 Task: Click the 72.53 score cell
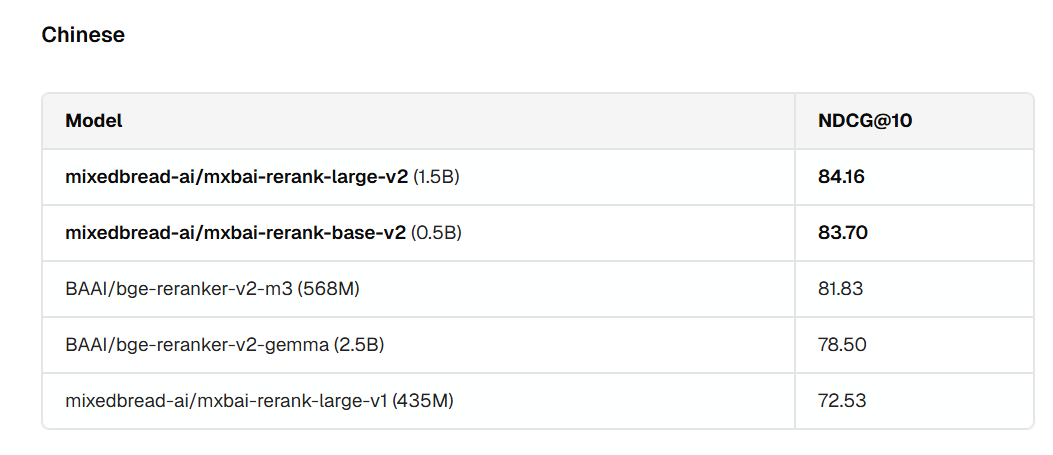click(x=841, y=401)
